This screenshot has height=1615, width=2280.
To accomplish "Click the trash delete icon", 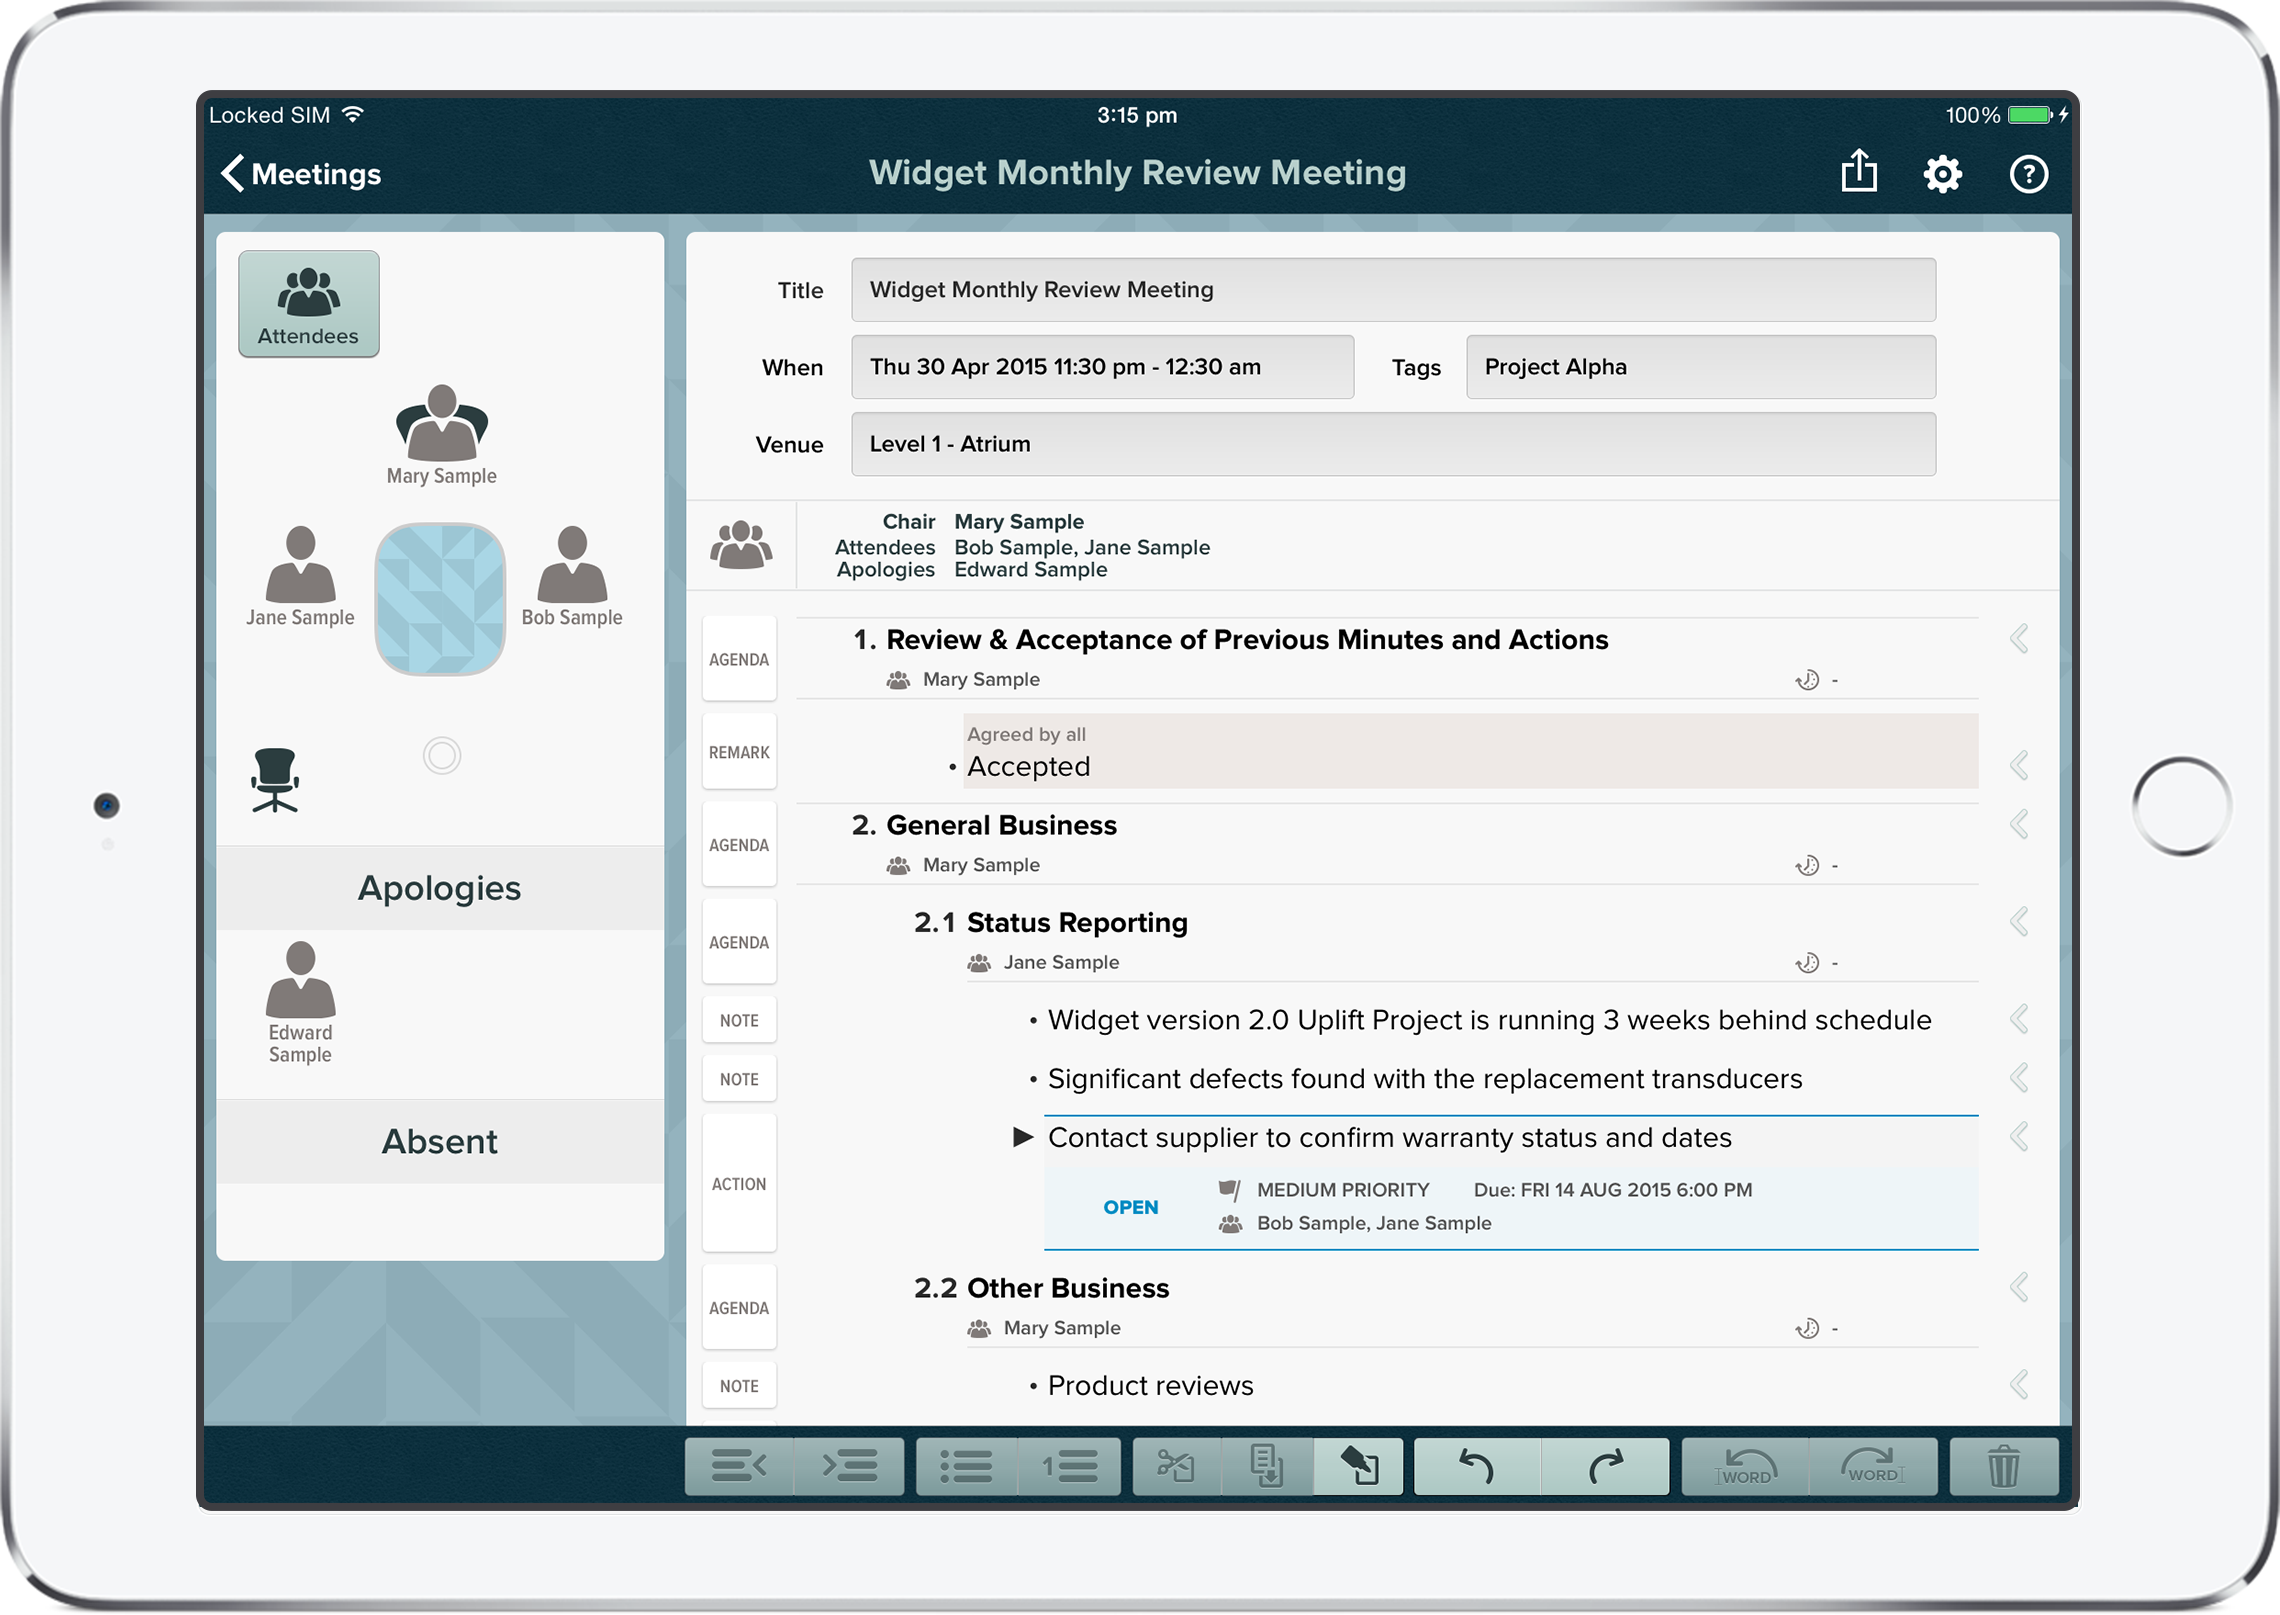I will [x=2003, y=1467].
